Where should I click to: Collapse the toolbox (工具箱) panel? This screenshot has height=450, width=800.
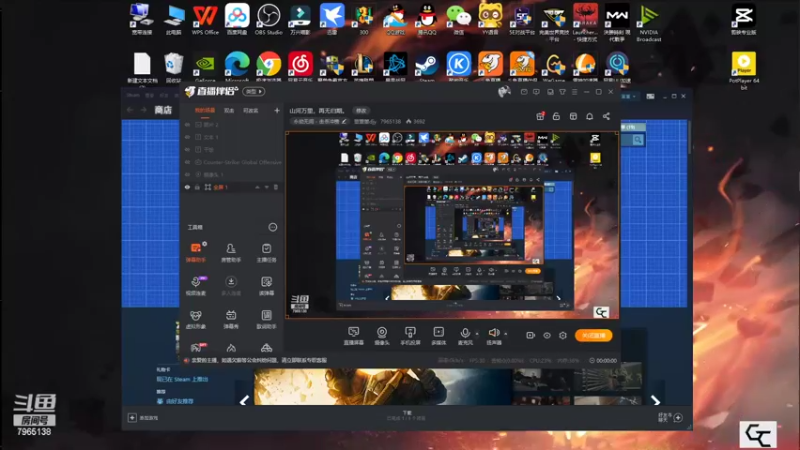click(272, 227)
